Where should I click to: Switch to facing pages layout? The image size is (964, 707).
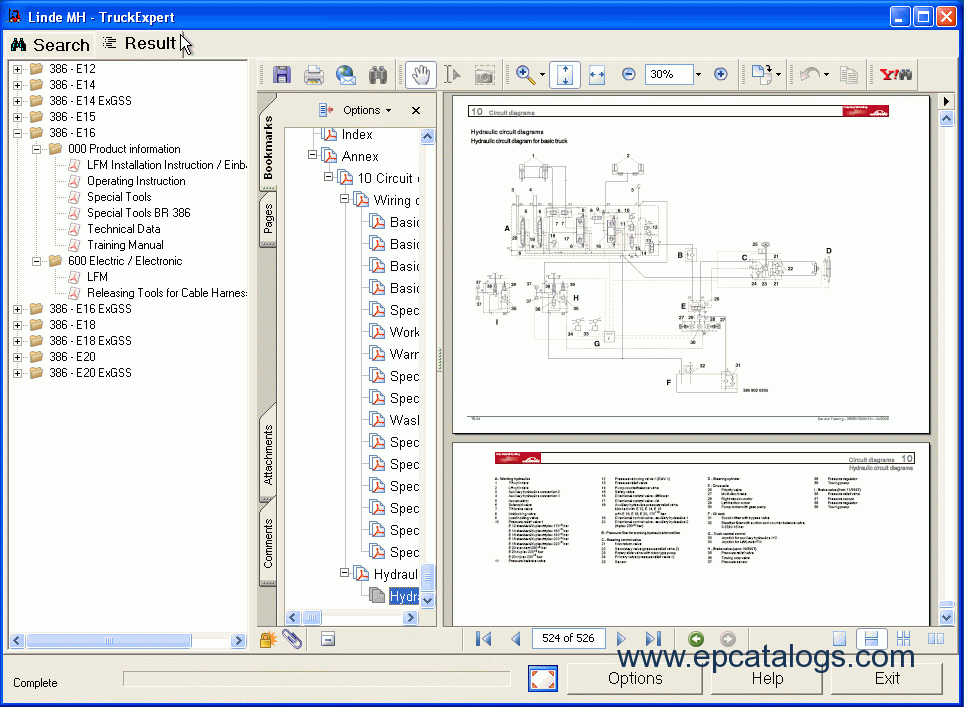tap(936, 639)
